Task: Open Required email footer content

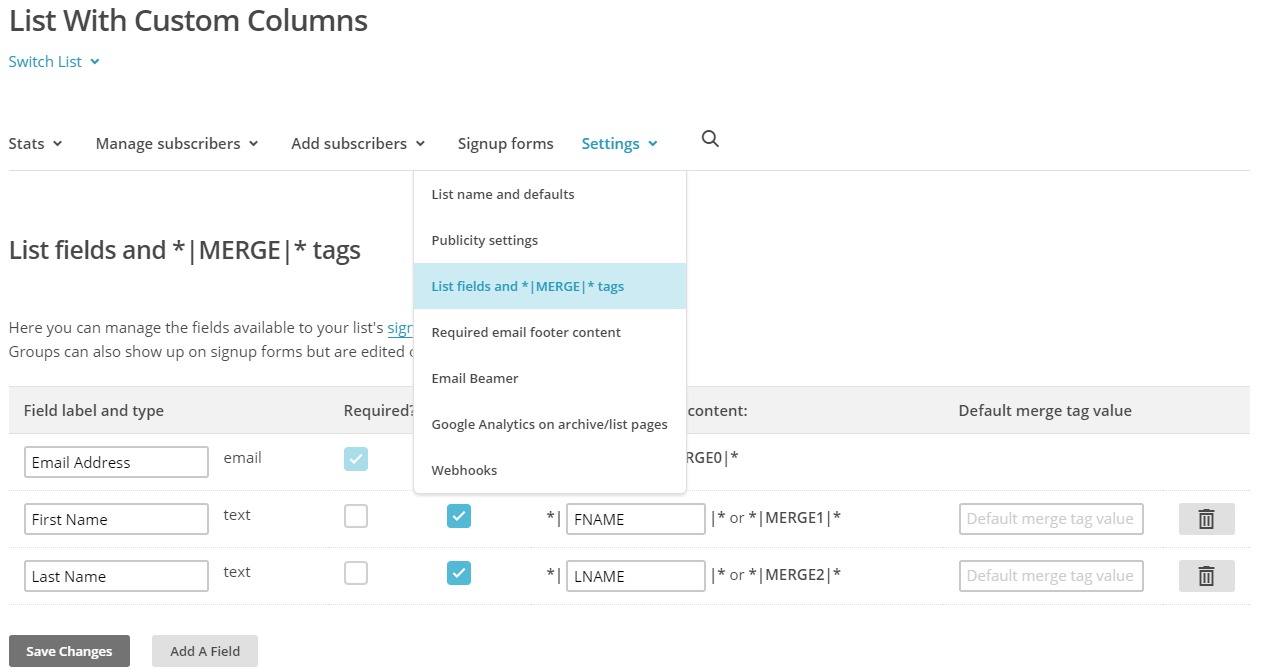Action: (x=550, y=332)
